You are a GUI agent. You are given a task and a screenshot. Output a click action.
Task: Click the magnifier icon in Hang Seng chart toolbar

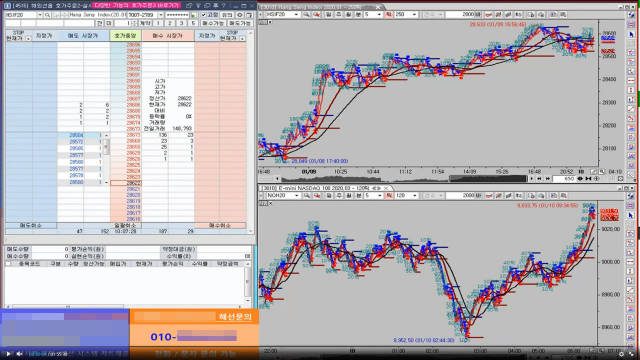tap(306, 15)
